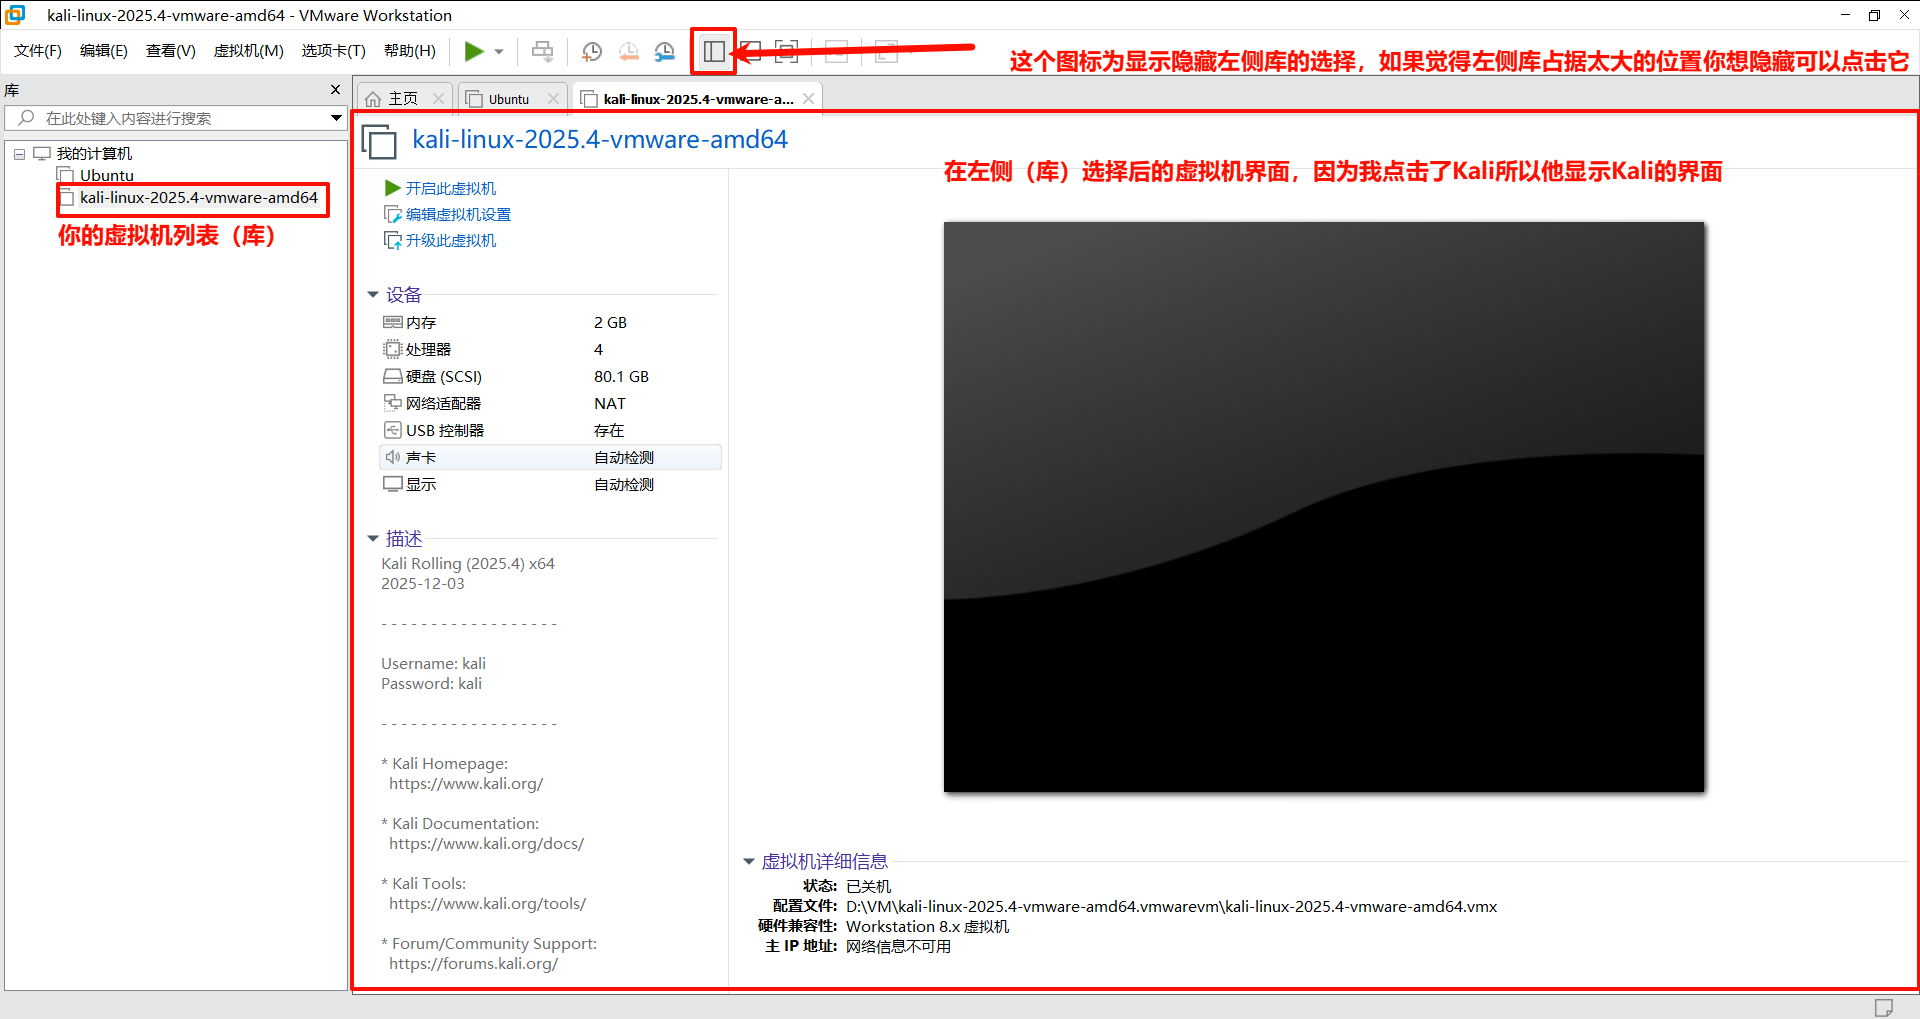Viewport: 1920px width, 1019px height.
Task: Click the revert to snapshot icon
Action: [629, 52]
